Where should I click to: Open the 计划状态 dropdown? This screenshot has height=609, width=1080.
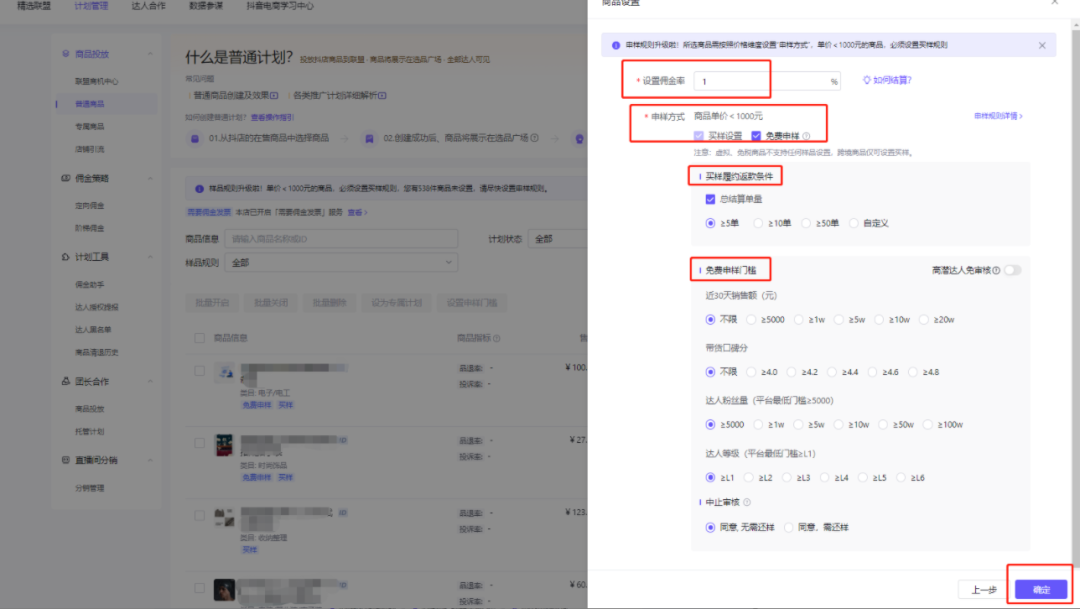coord(556,239)
